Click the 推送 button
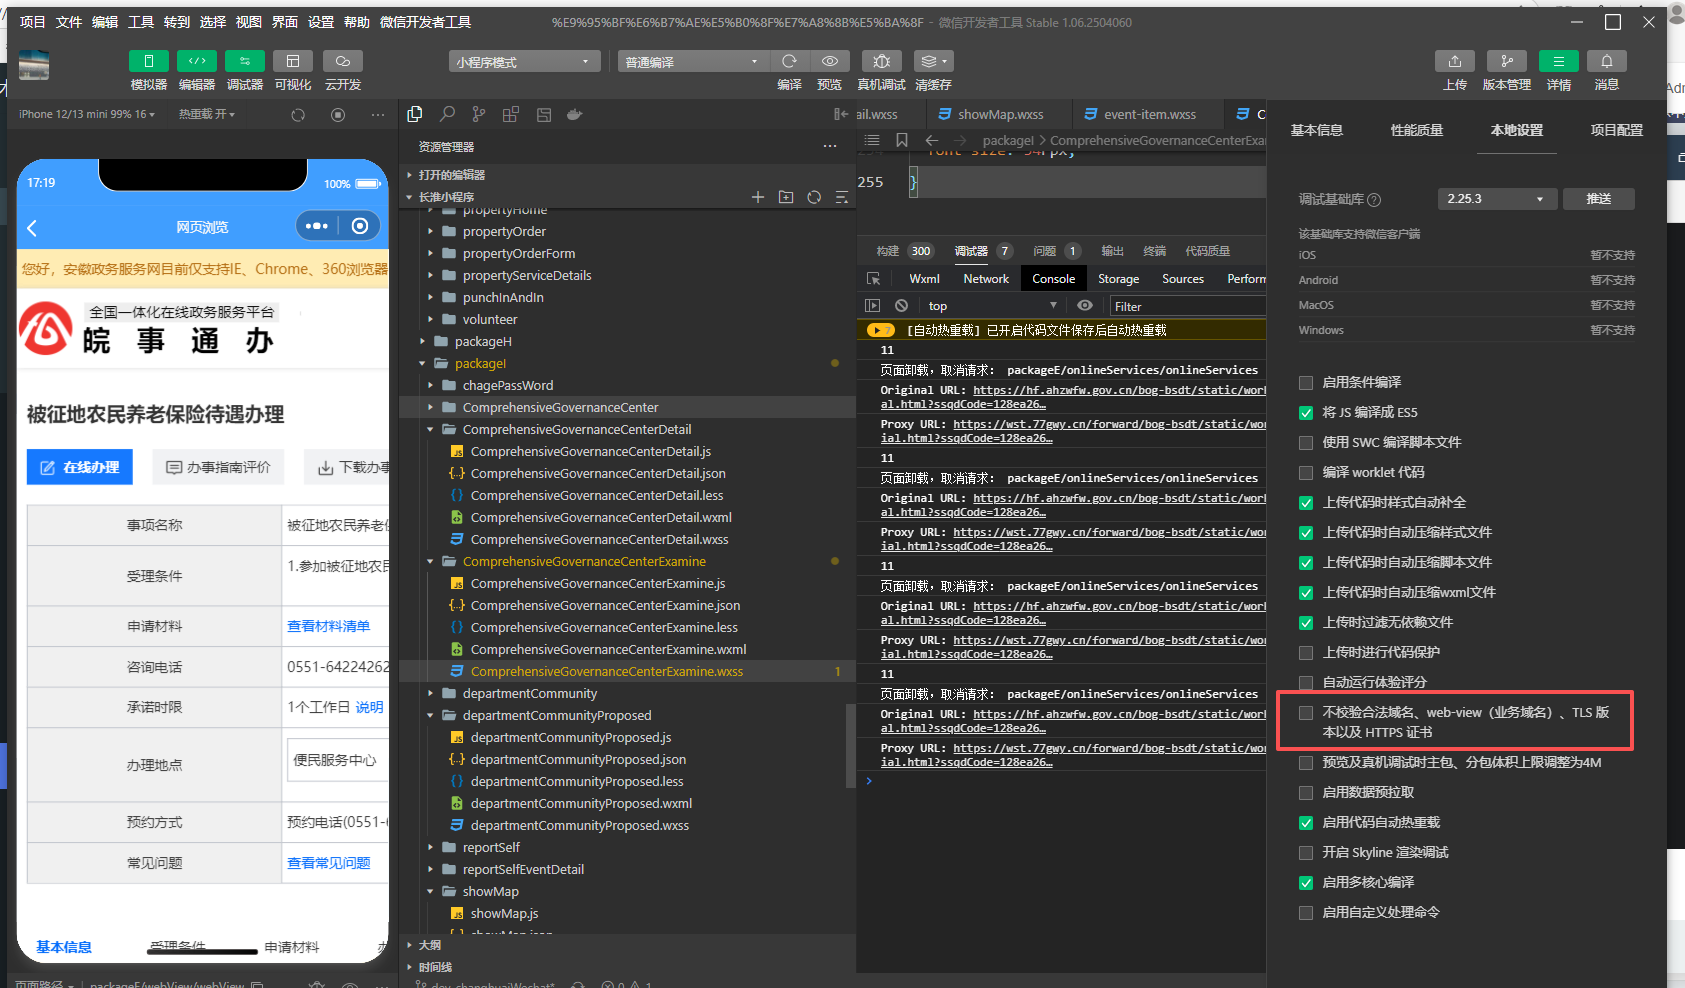Image resolution: width=1685 pixels, height=988 pixels. pyautogui.click(x=1598, y=199)
